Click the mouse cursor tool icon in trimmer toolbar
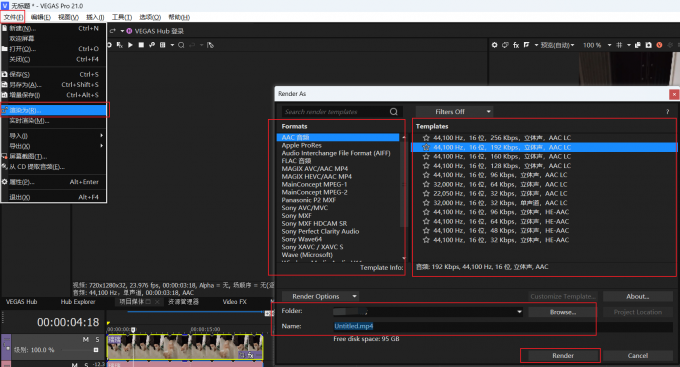680x367 pixels. click(x=210, y=45)
